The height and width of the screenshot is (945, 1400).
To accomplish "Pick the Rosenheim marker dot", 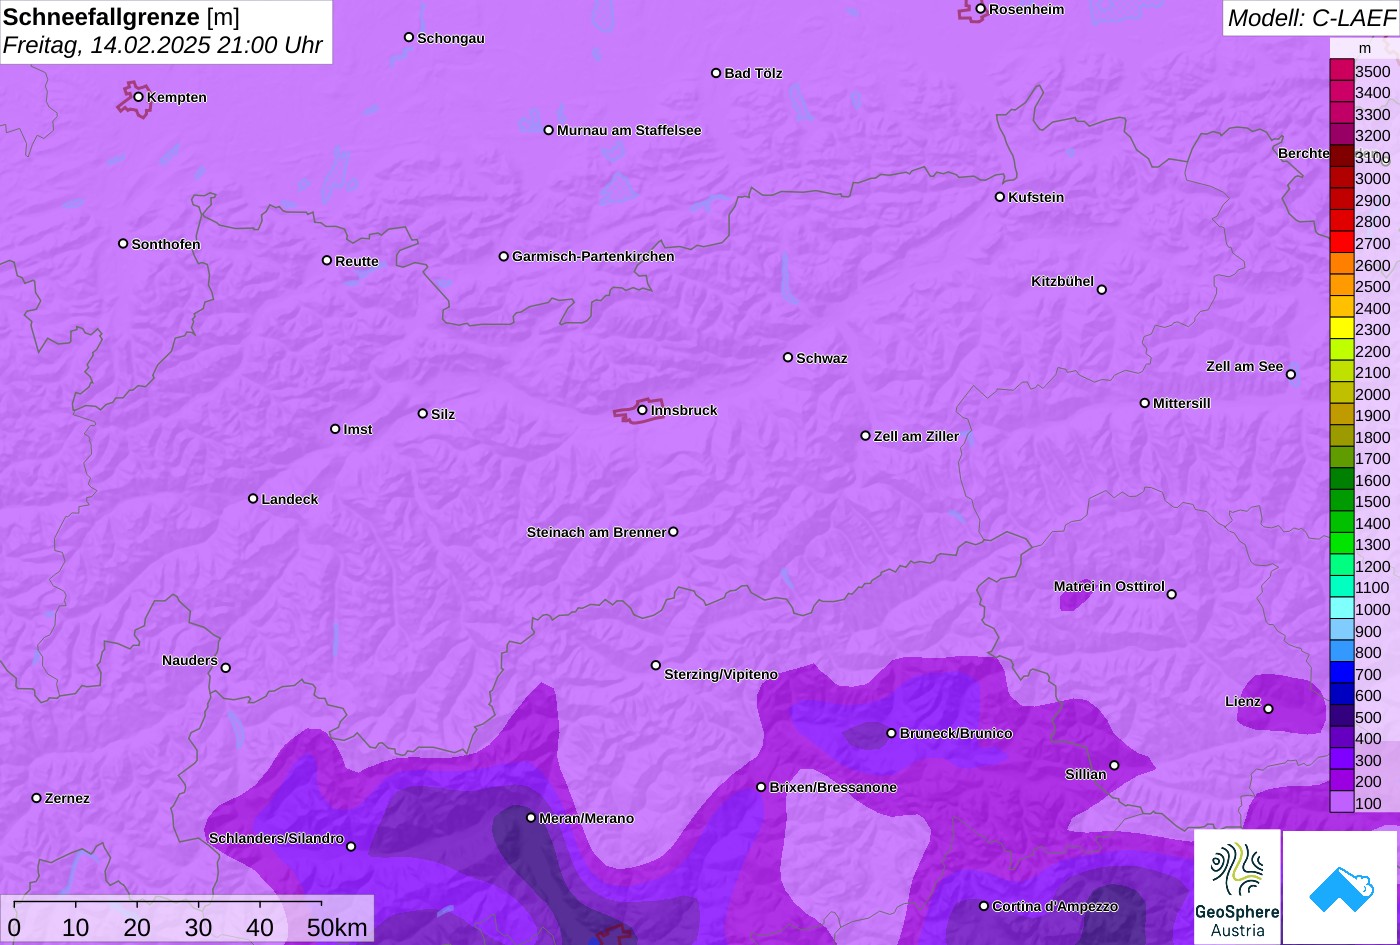I will point(980,9).
